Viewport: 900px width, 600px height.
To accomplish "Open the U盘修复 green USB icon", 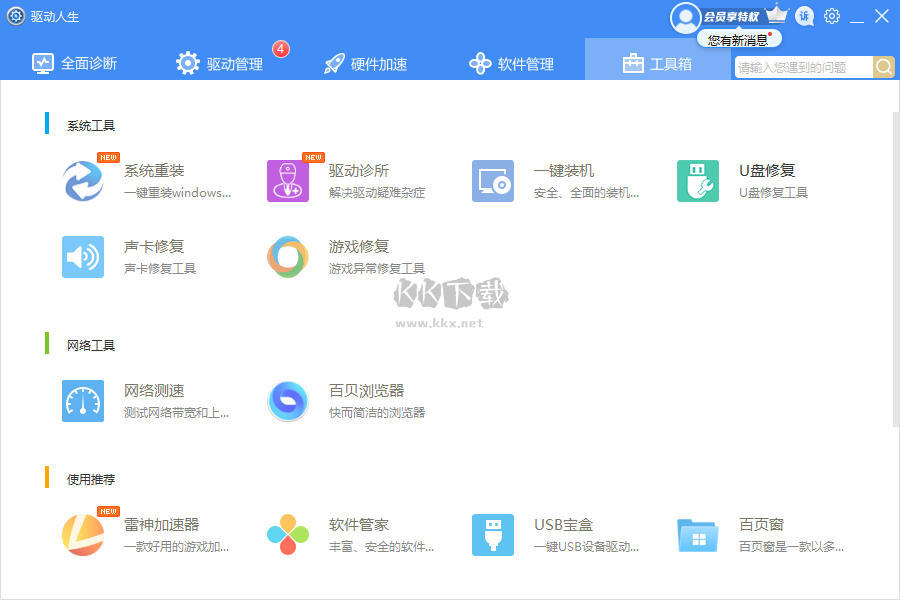I will pos(698,181).
